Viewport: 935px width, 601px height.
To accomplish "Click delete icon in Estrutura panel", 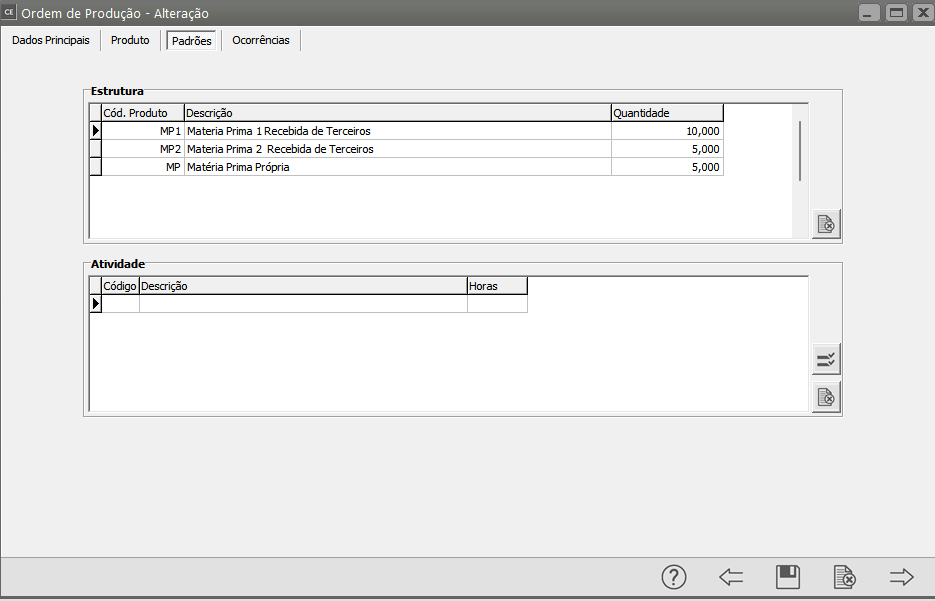I will (x=826, y=224).
